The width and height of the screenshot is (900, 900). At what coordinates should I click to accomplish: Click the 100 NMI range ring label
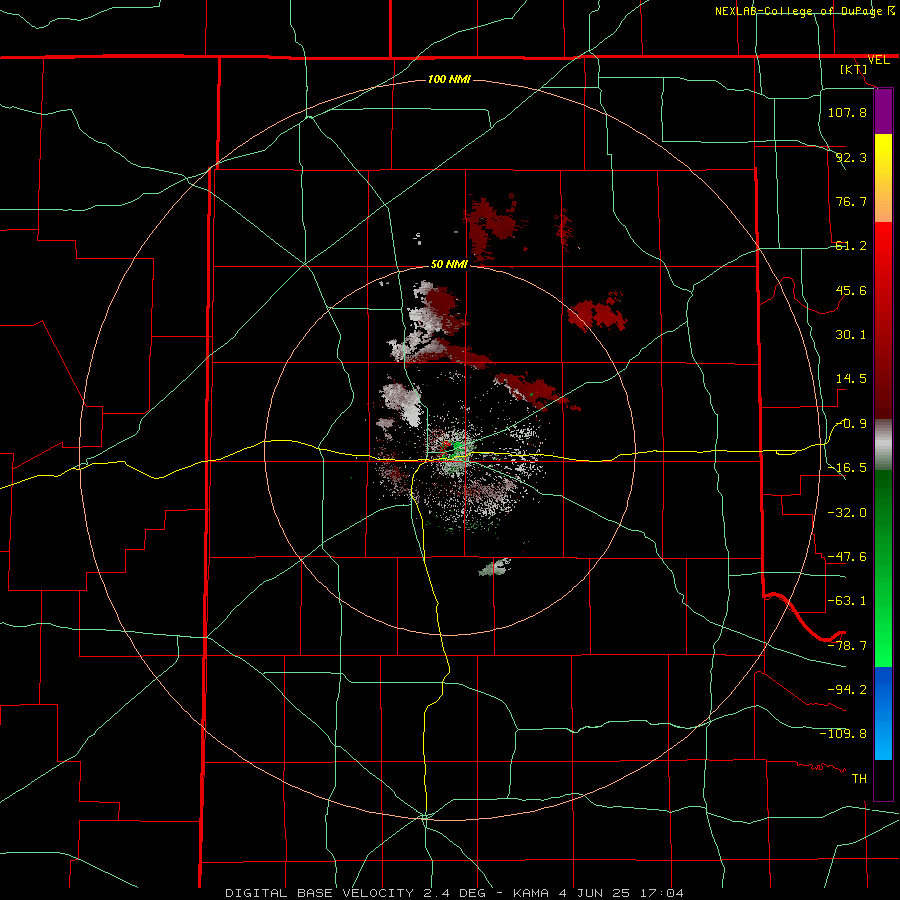449,79
